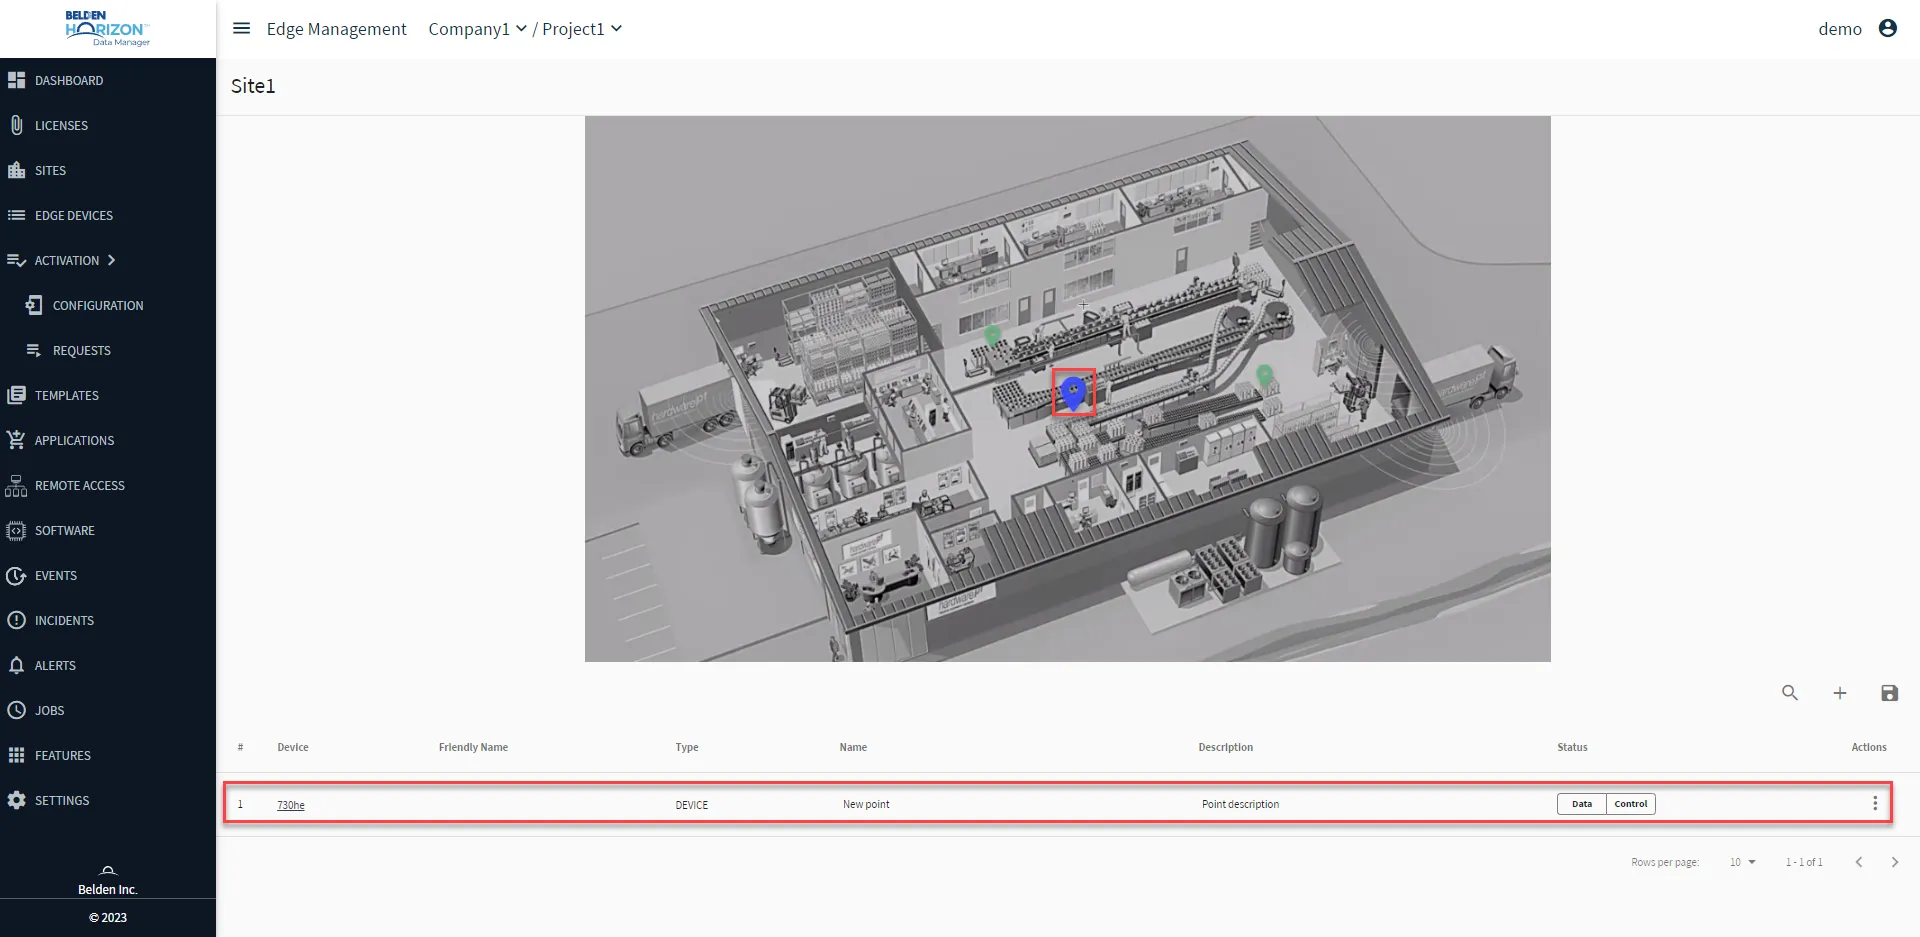This screenshot has height=937, width=1920.
Task: Click the Dashboard grid icon in sidebar
Action: (16, 80)
